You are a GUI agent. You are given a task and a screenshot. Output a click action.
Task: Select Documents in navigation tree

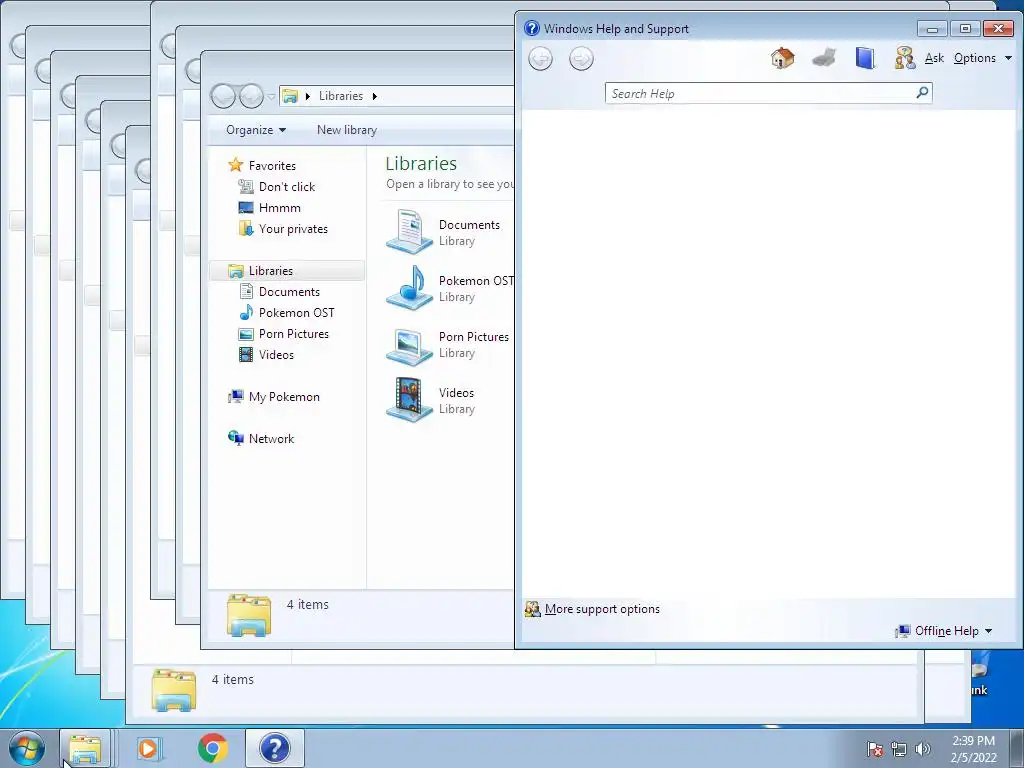(289, 292)
